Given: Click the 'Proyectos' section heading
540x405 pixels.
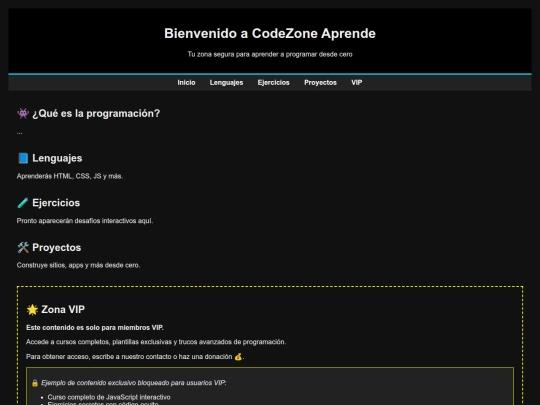Looking at the screenshot, I should pyautogui.click(x=56, y=247).
